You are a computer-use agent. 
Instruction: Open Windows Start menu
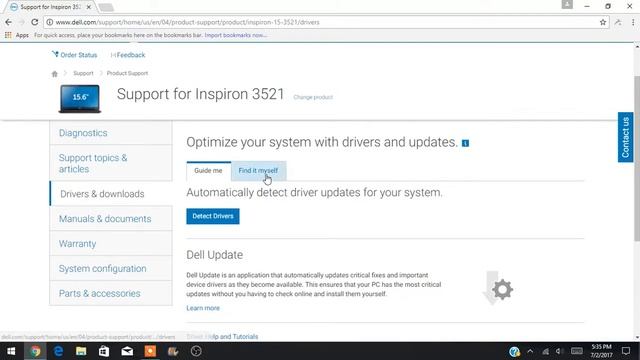(x=11, y=351)
